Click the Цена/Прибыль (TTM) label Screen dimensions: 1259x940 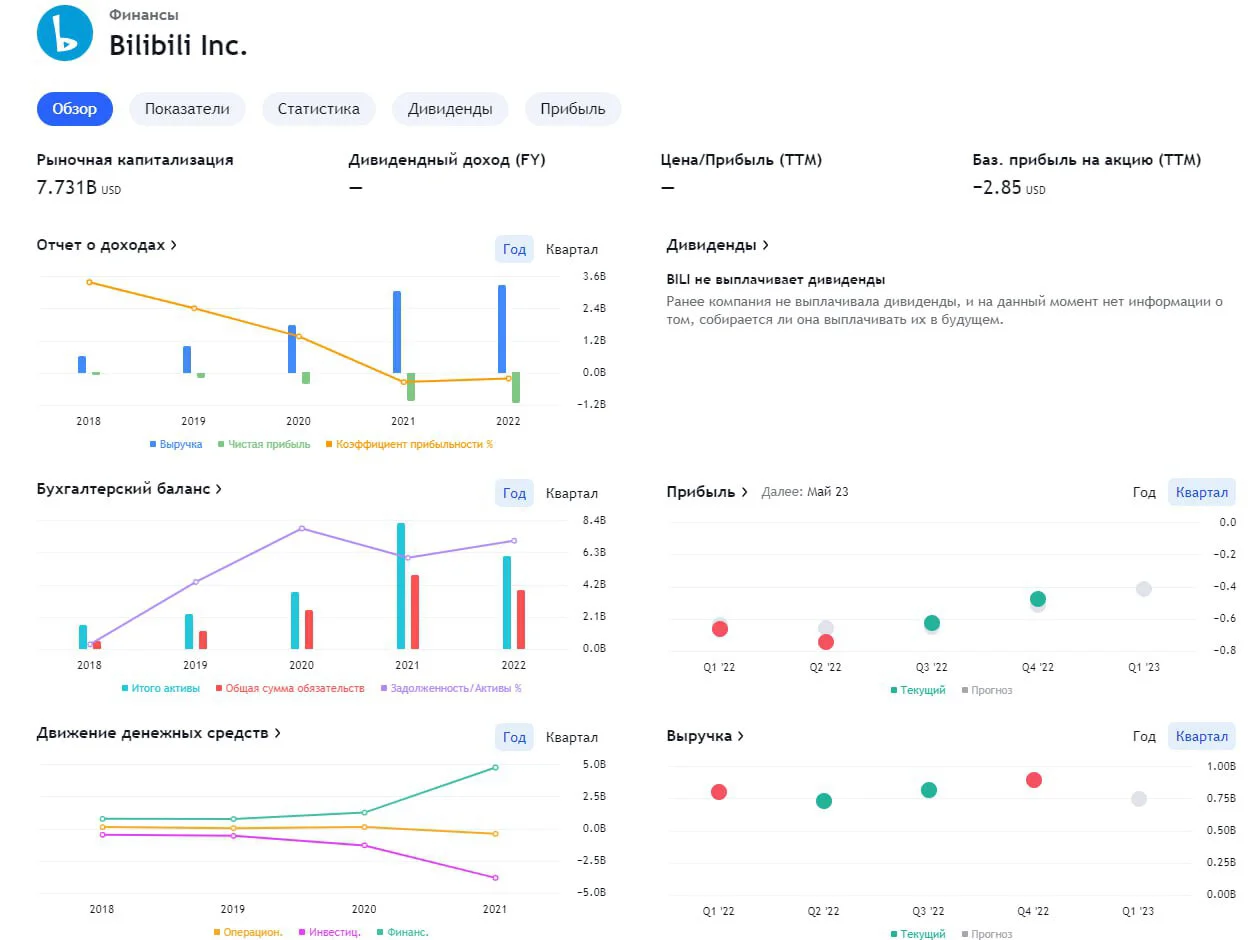coord(741,160)
